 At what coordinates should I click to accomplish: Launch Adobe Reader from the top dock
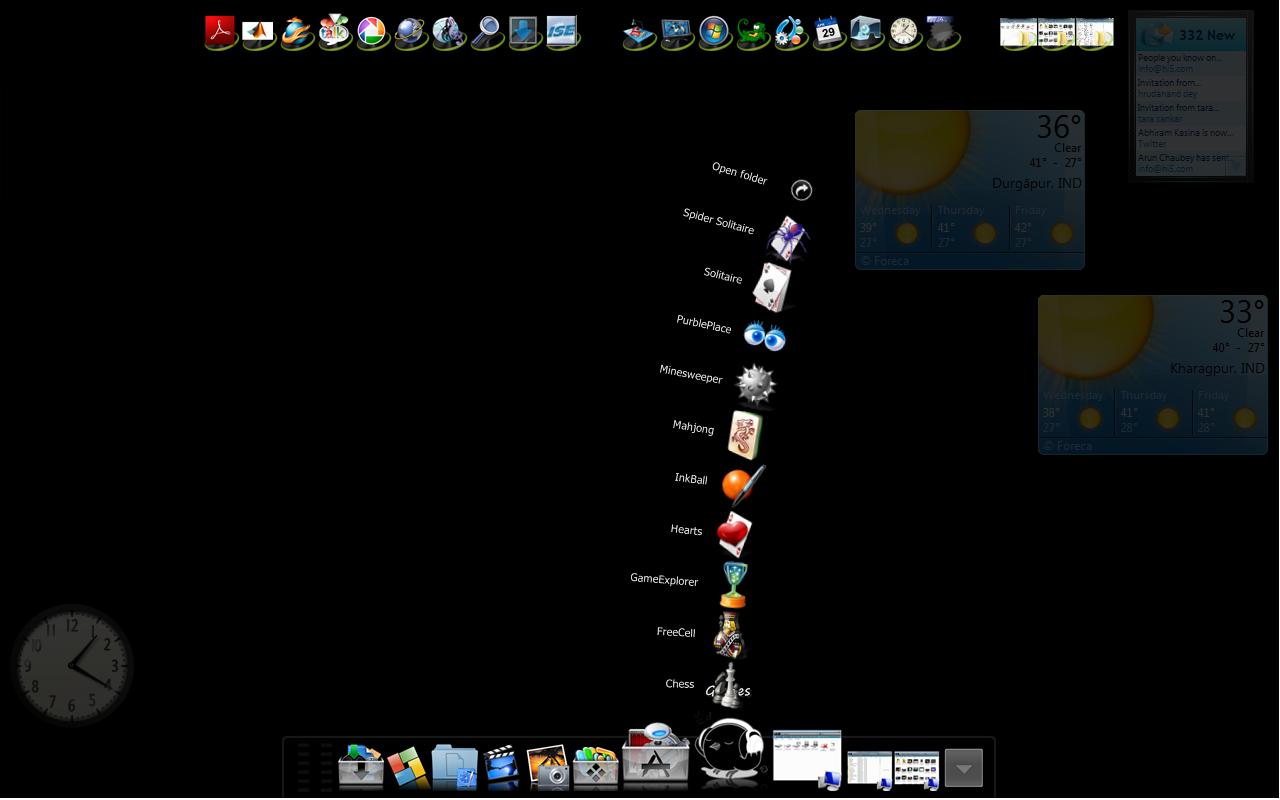(x=221, y=31)
